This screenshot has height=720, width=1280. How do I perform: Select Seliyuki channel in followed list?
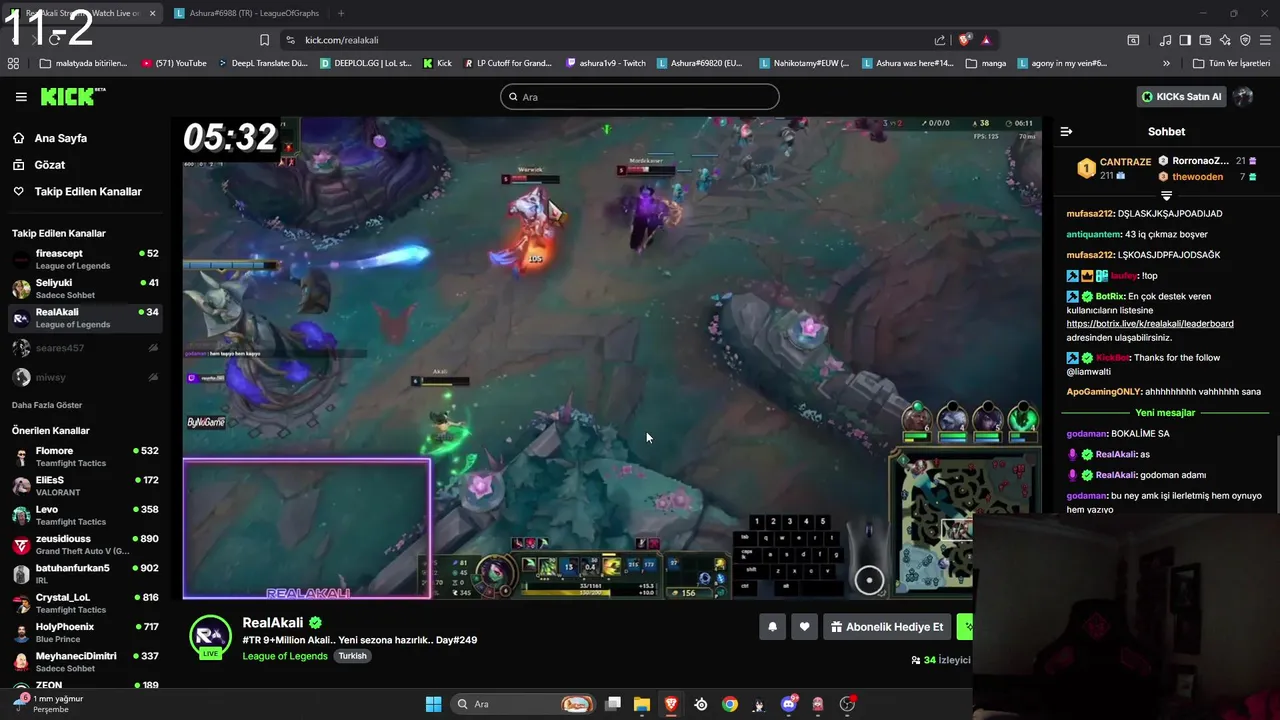tap(85, 289)
